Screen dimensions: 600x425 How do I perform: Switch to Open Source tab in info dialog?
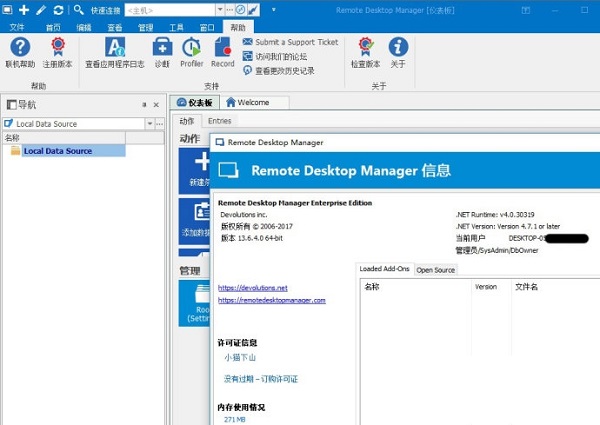[x=435, y=270]
